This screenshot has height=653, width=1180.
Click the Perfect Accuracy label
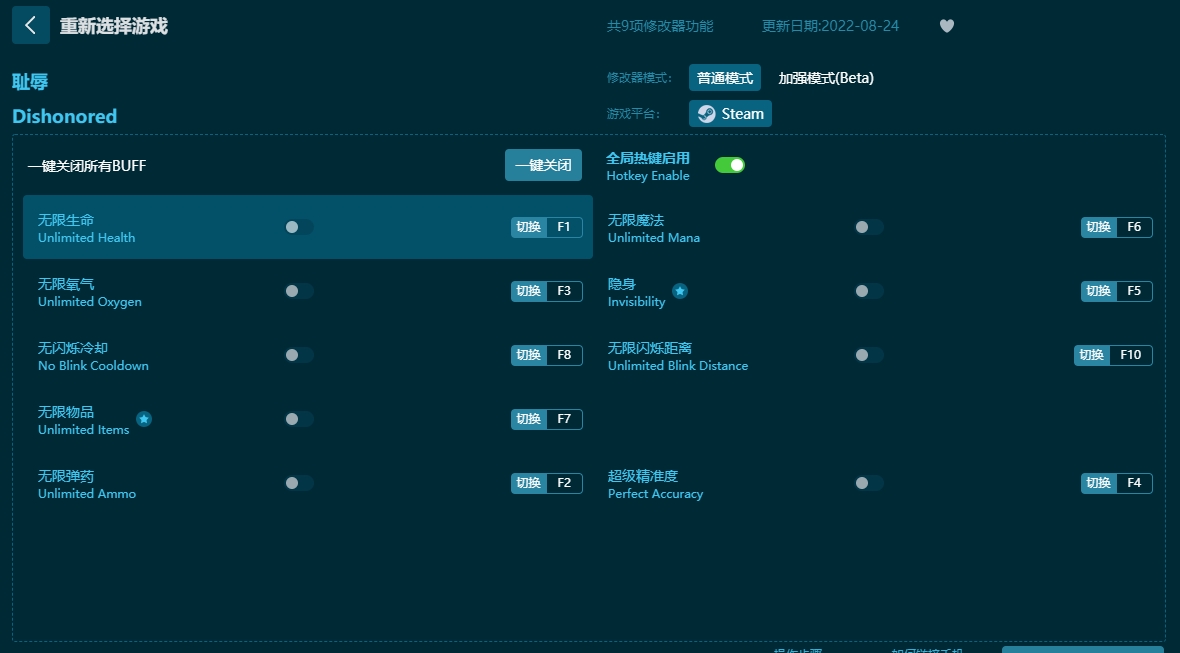pos(655,494)
